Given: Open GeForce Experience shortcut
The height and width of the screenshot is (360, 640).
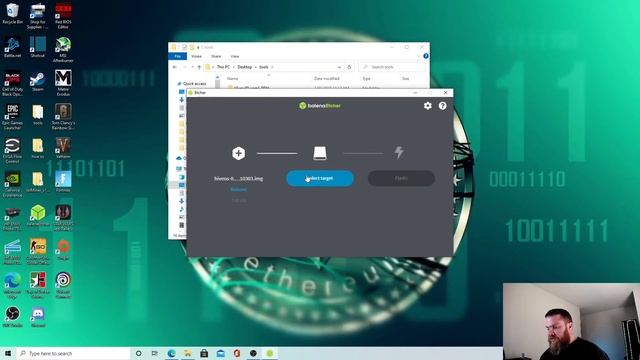Looking at the screenshot, I should pyautogui.click(x=12, y=184).
